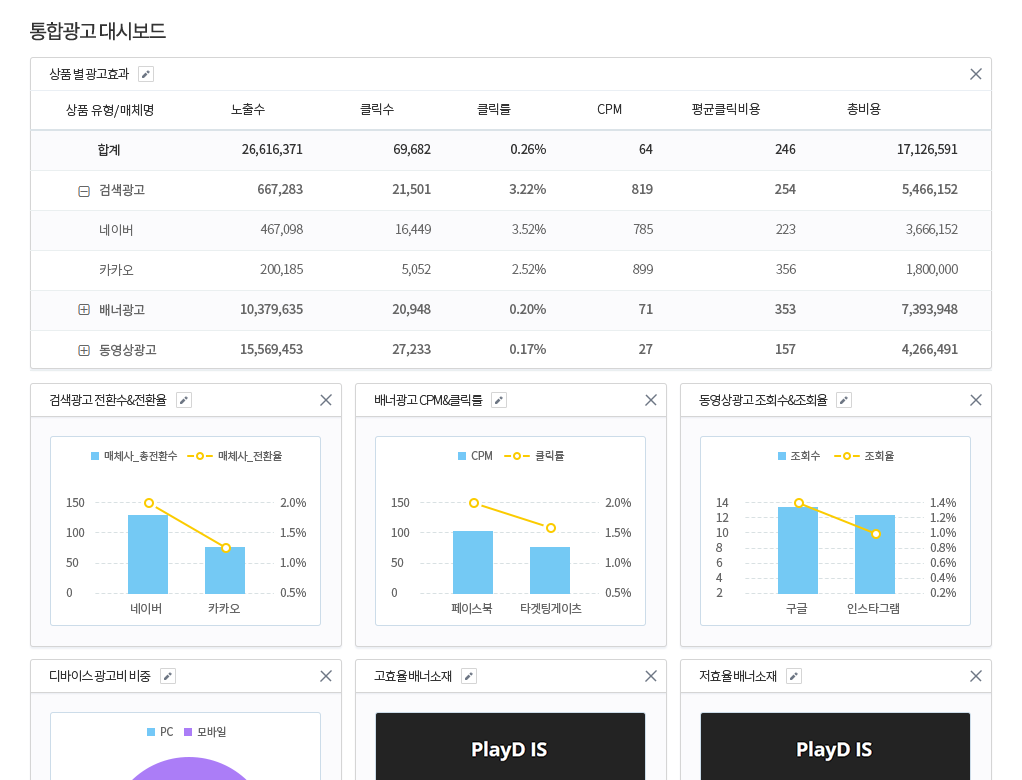Expand the 배너광고 row
The width and height of the screenshot is (1022, 780).
84,310
